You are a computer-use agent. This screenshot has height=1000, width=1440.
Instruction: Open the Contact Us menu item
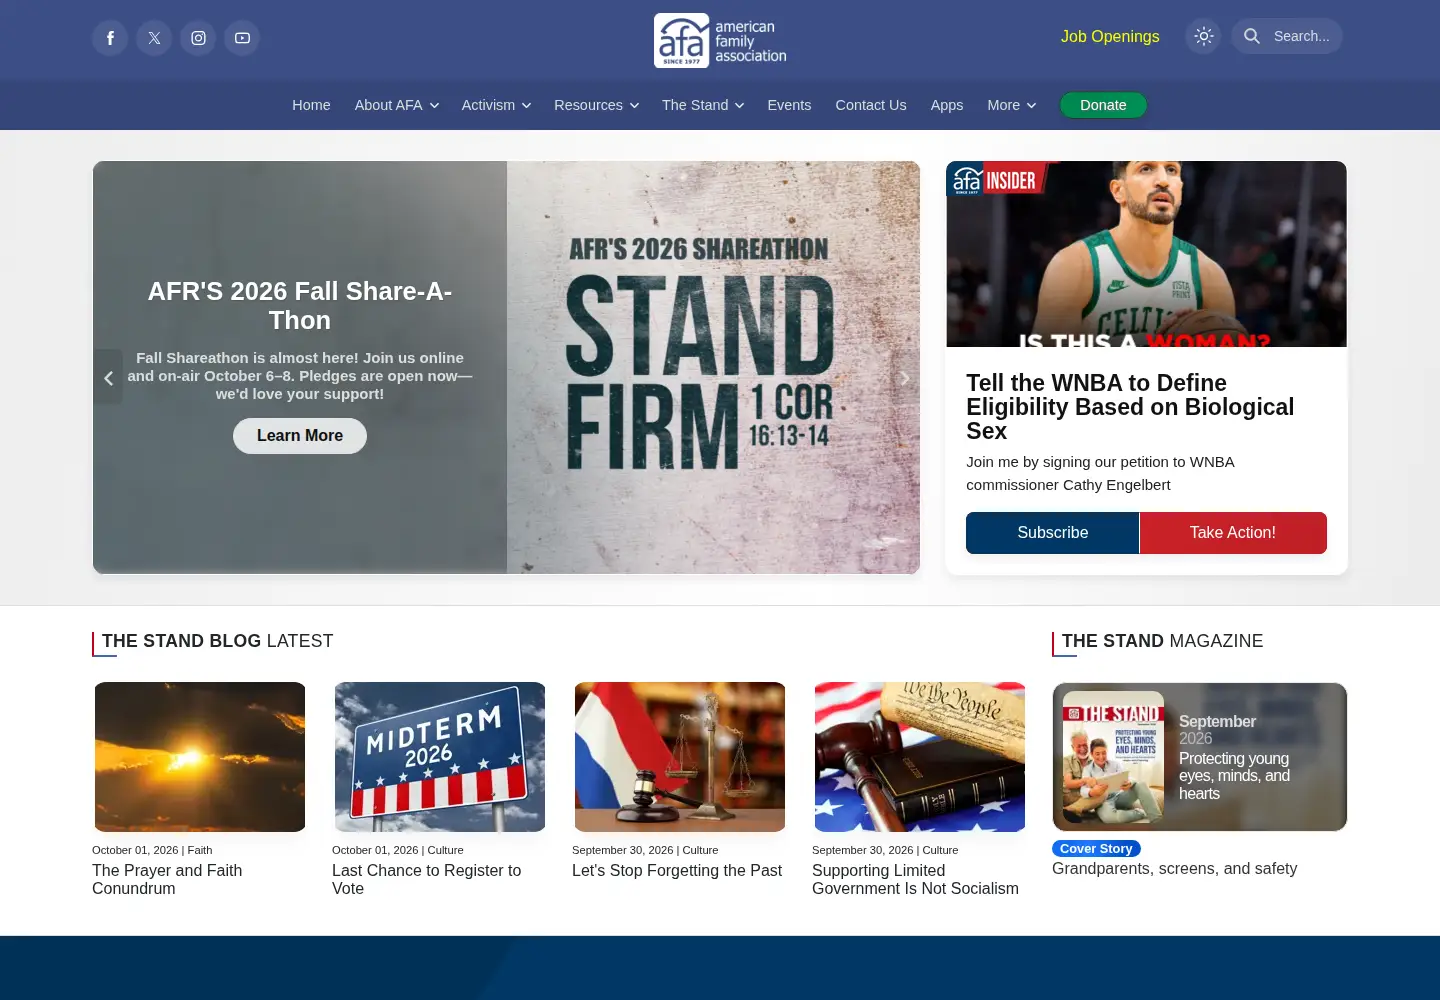coord(871,105)
